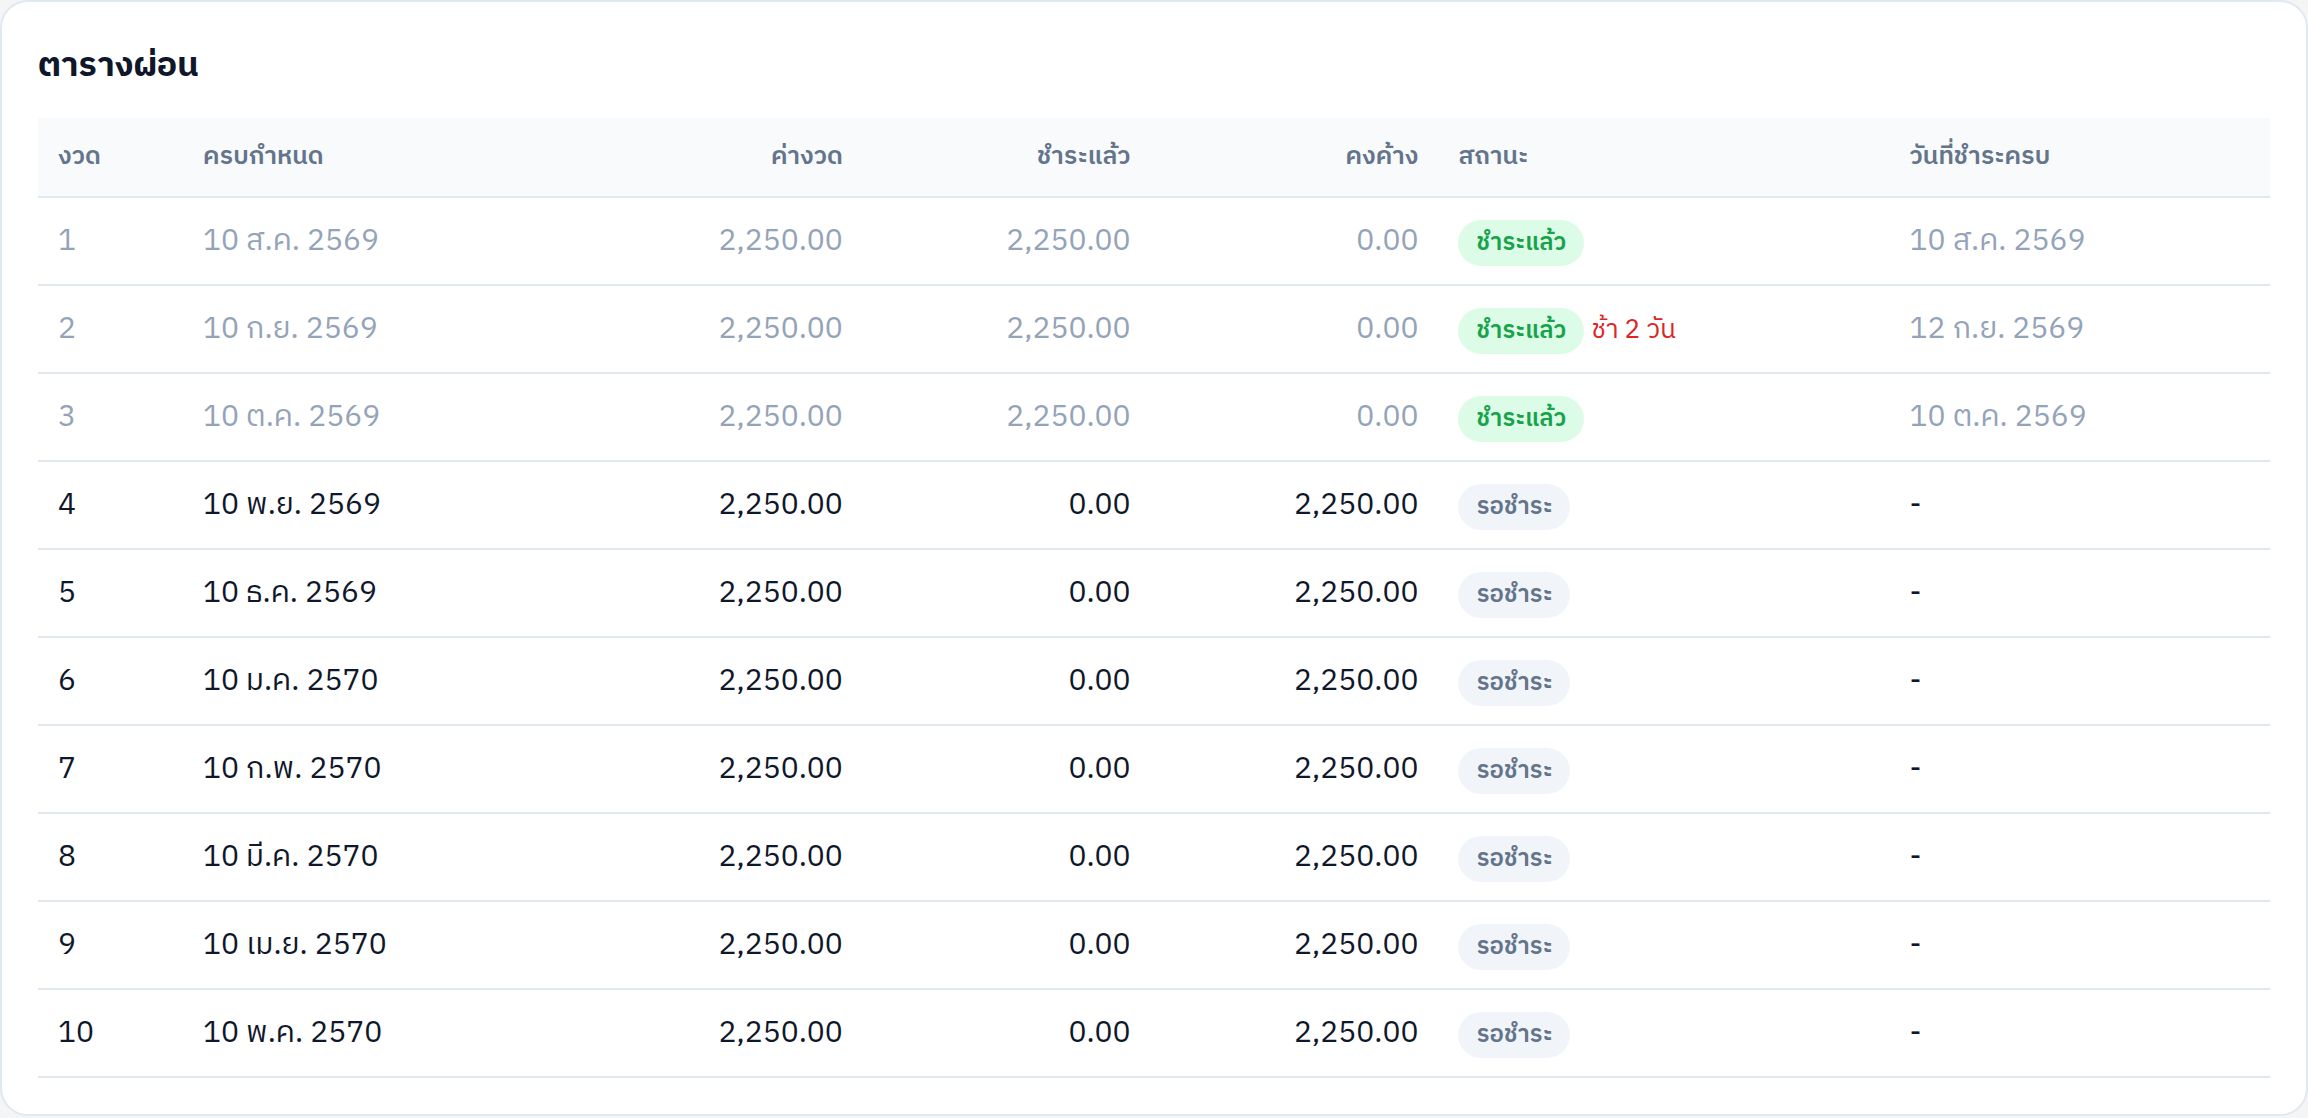This screenshot has height=1118, width=2308.
Task: Select due date 10 ธ.ค. 2569
Action: coord(290,592)
